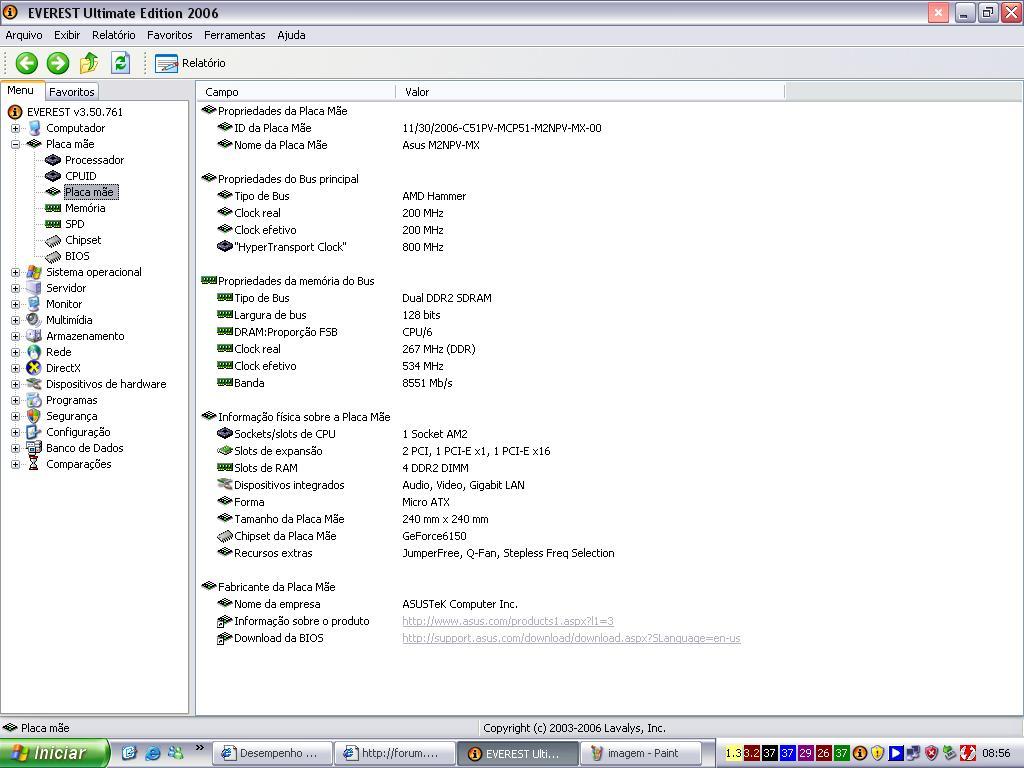
Task: Click the Armazenamento icon in tree
Action: tap(34, 336)
